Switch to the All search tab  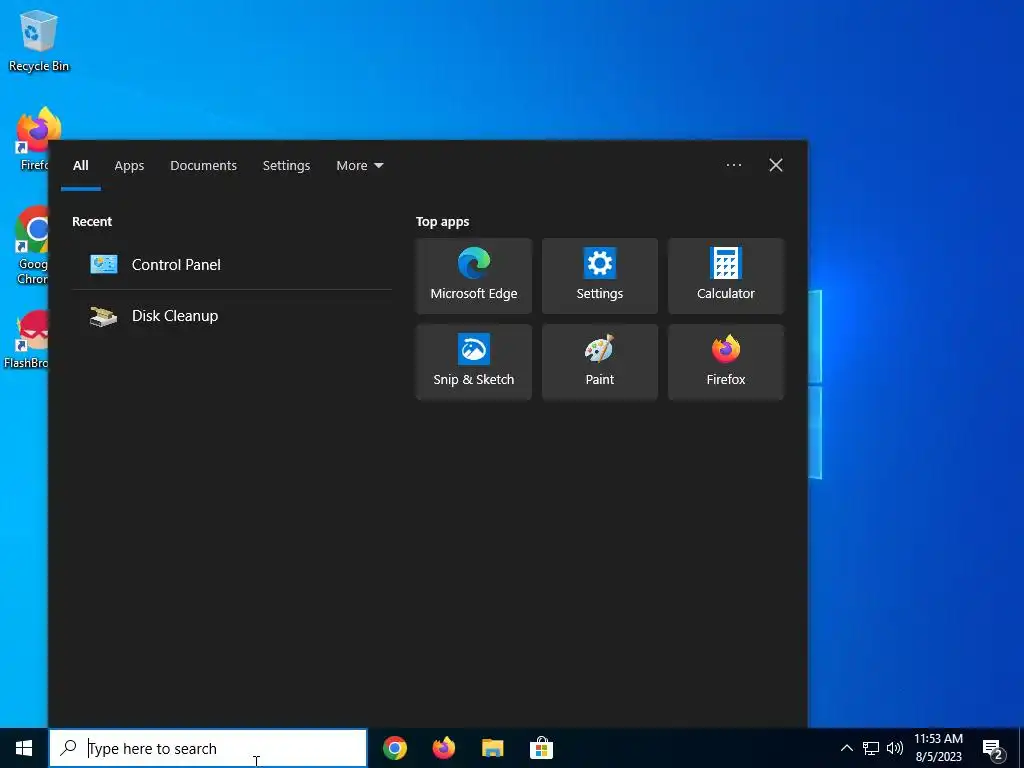[81, 166]
